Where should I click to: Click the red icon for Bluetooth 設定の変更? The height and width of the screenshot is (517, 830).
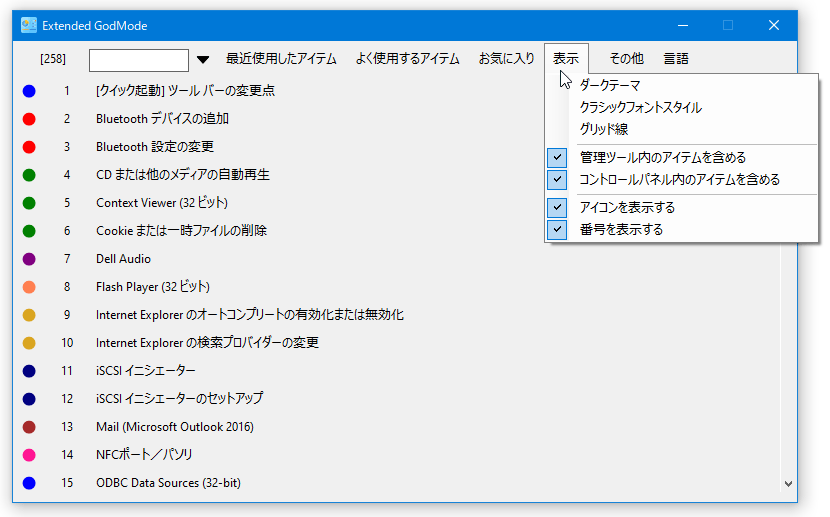click(x=29, y=147)
